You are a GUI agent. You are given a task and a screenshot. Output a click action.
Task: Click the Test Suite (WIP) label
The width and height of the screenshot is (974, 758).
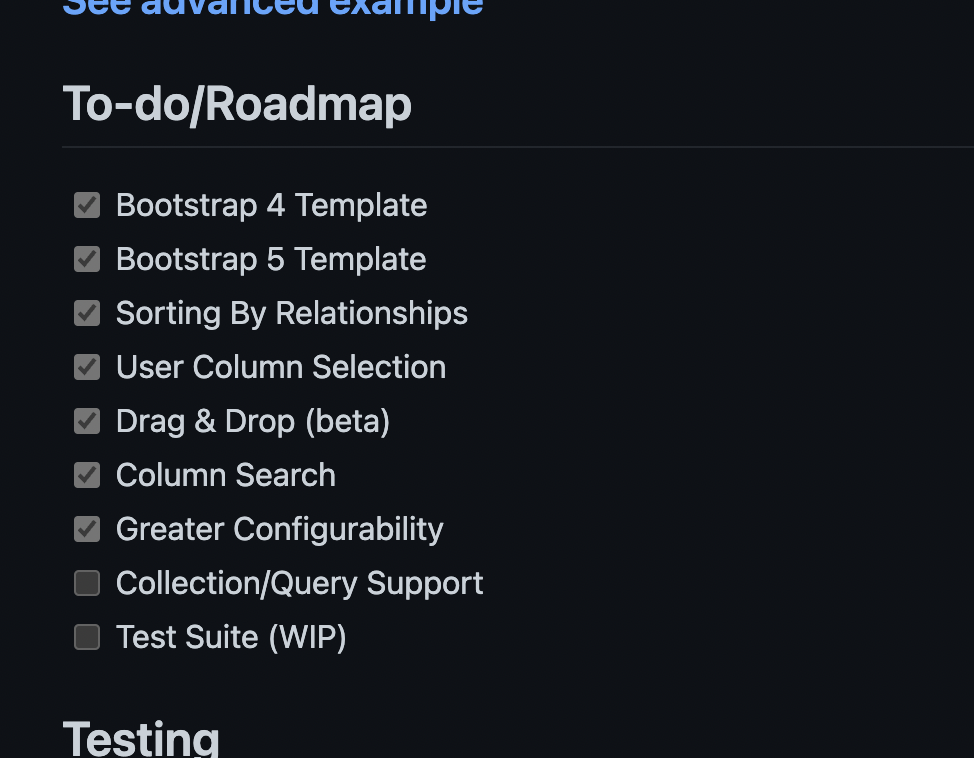(x=231, y=637)
